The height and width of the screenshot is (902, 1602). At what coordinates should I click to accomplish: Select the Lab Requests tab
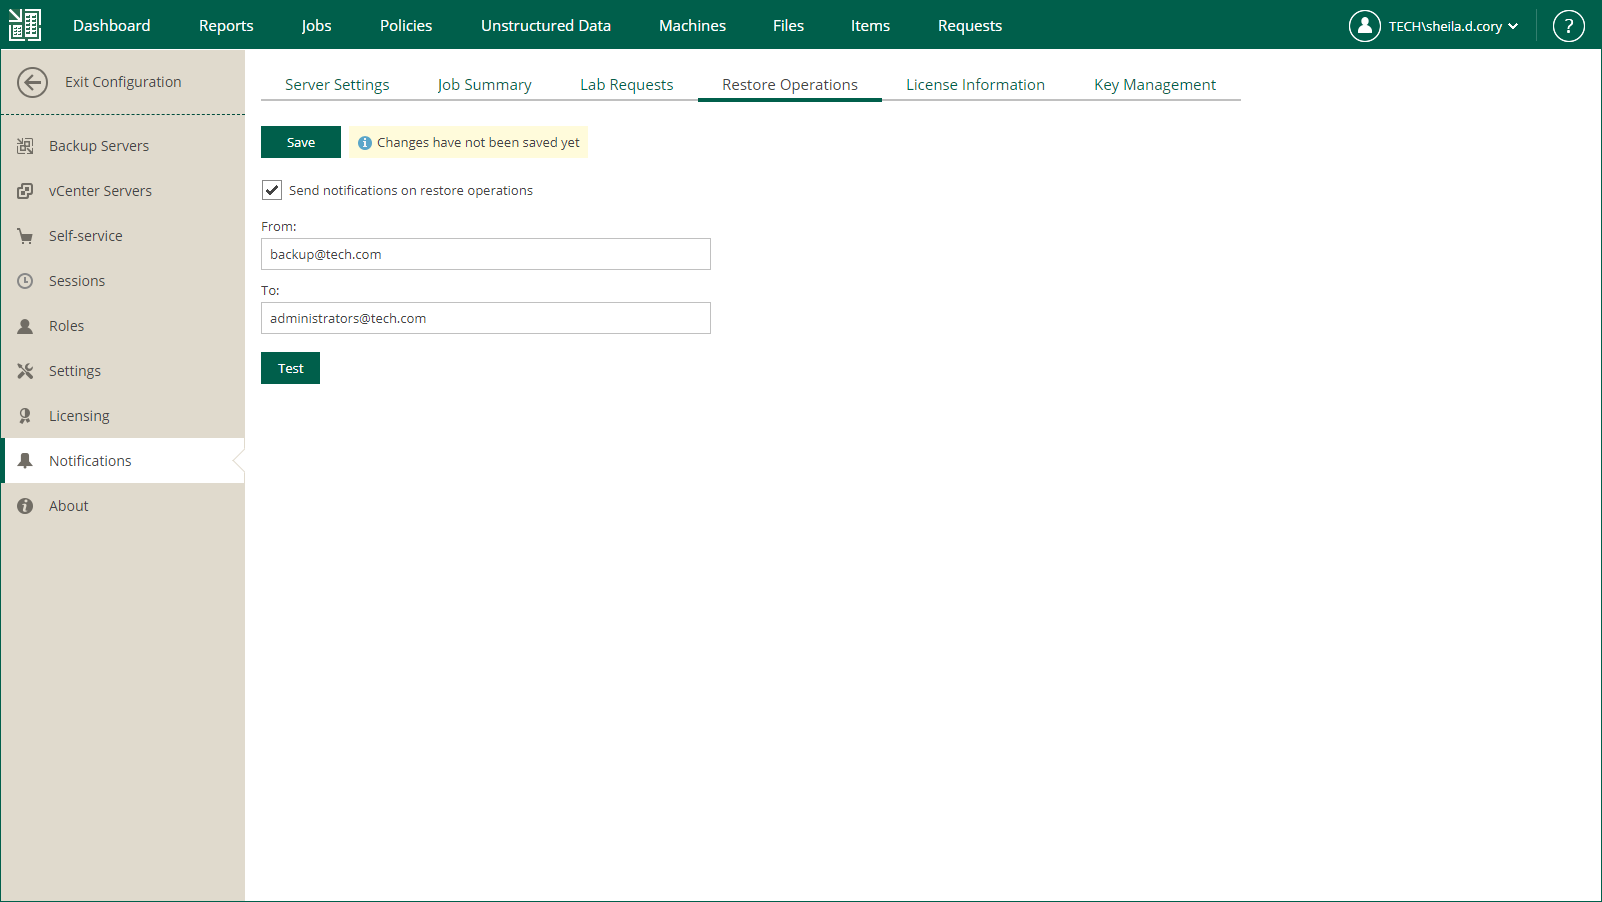pyautogui.click(x=626, y=85)
